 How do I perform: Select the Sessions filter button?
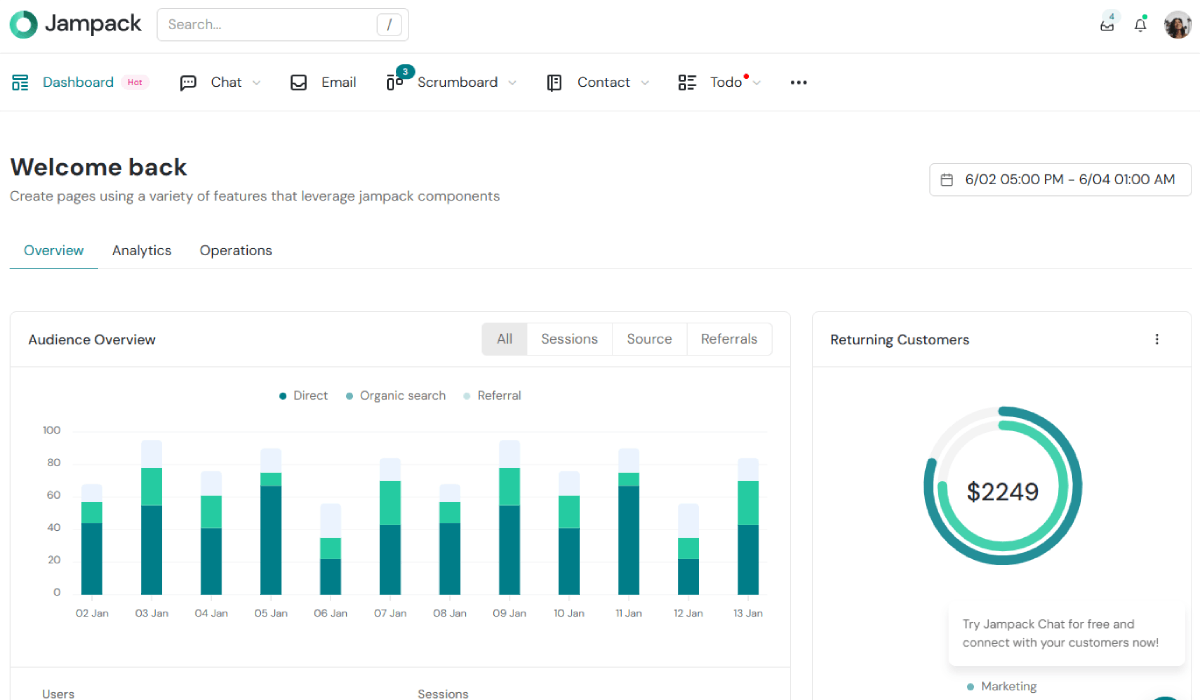(x=569, y=339)
